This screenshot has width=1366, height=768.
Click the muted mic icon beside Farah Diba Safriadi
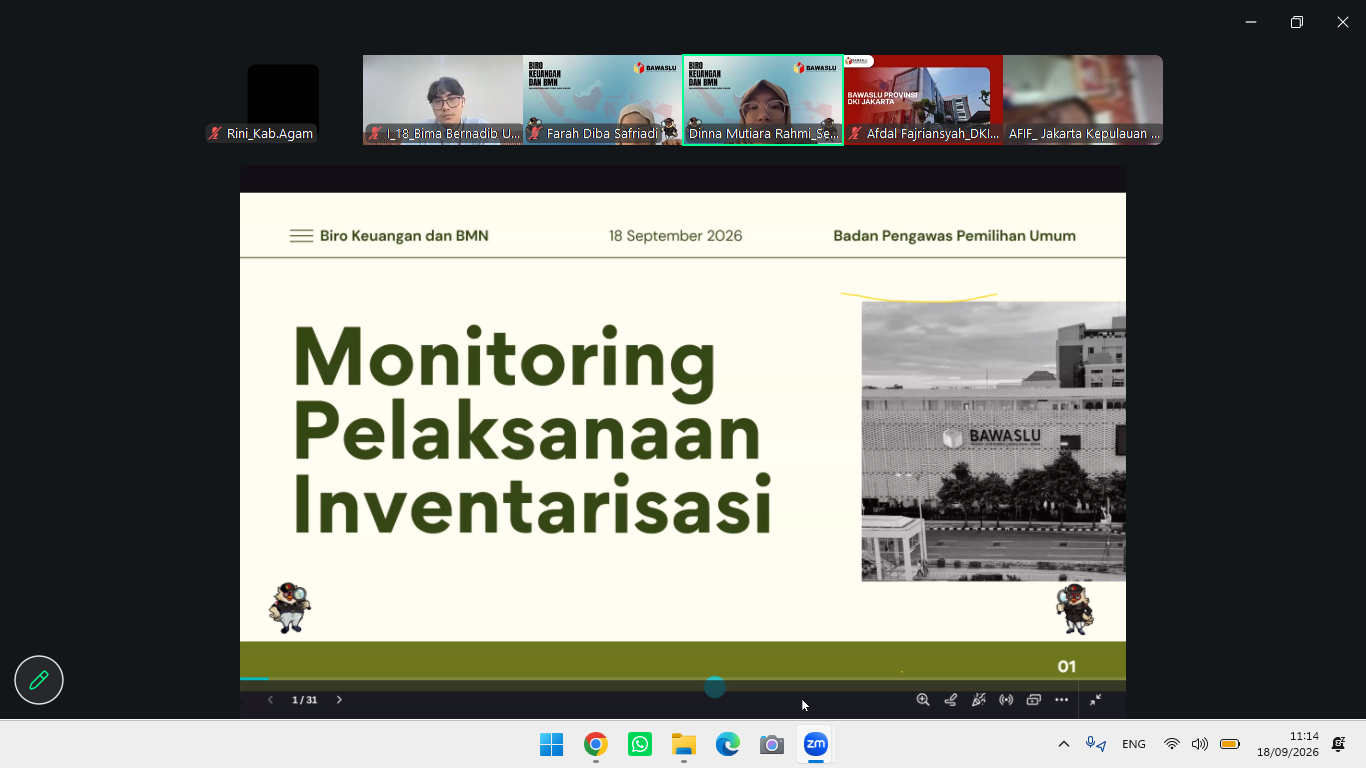click(535, 133)
